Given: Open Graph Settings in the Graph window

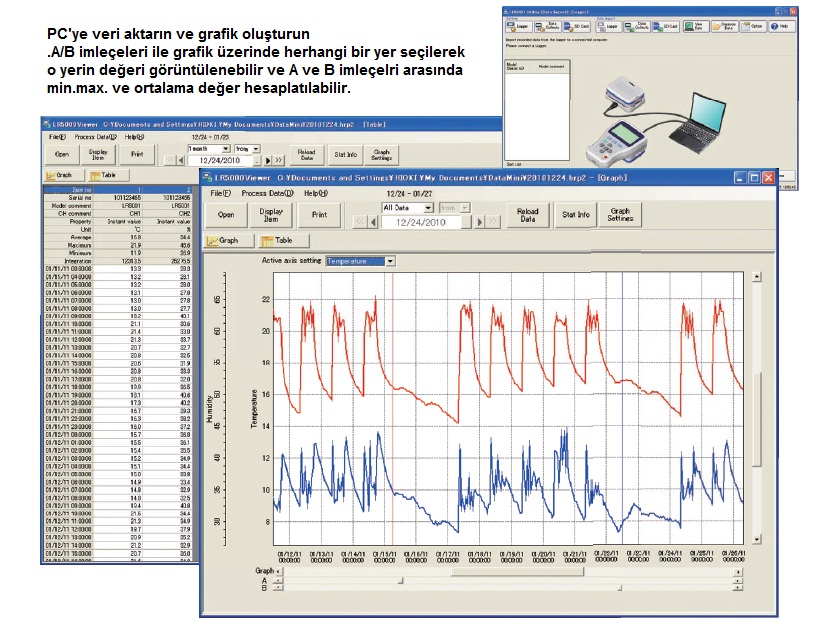Looking at the screenshot, I should coord(620,213).
